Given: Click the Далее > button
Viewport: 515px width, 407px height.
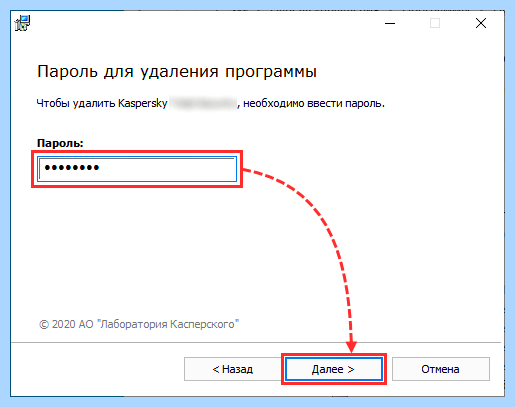Looking at the screenshot, I should 334,369.
